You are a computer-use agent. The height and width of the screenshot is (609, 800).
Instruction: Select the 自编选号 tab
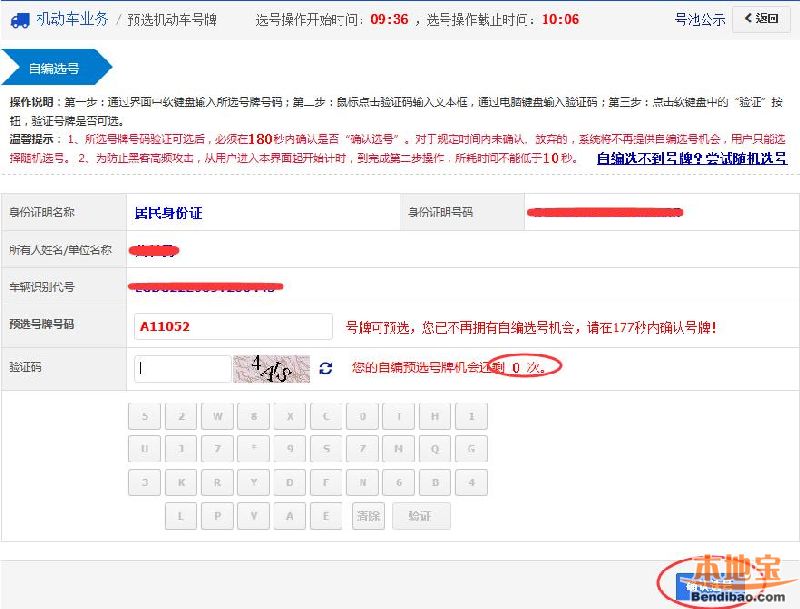pos(56,67)
